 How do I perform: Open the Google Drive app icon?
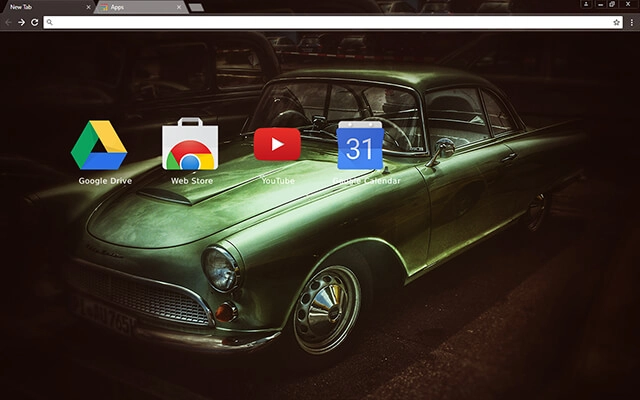point(99,145)
